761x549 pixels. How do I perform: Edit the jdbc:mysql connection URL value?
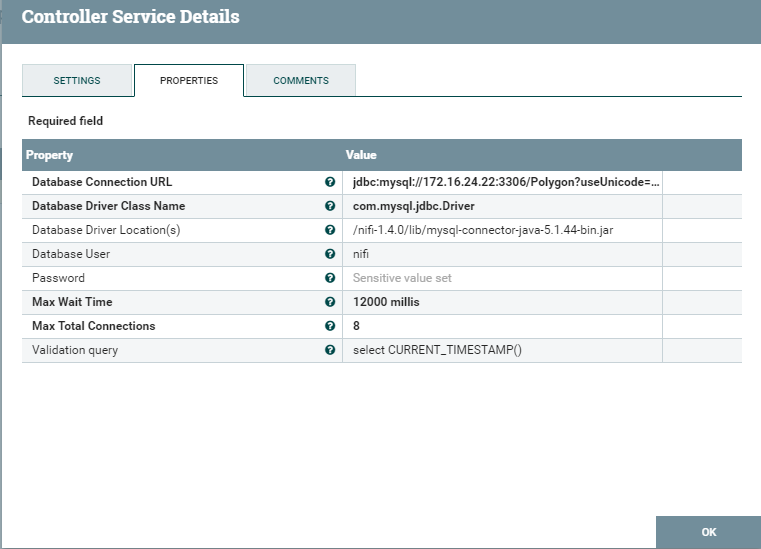505,183
